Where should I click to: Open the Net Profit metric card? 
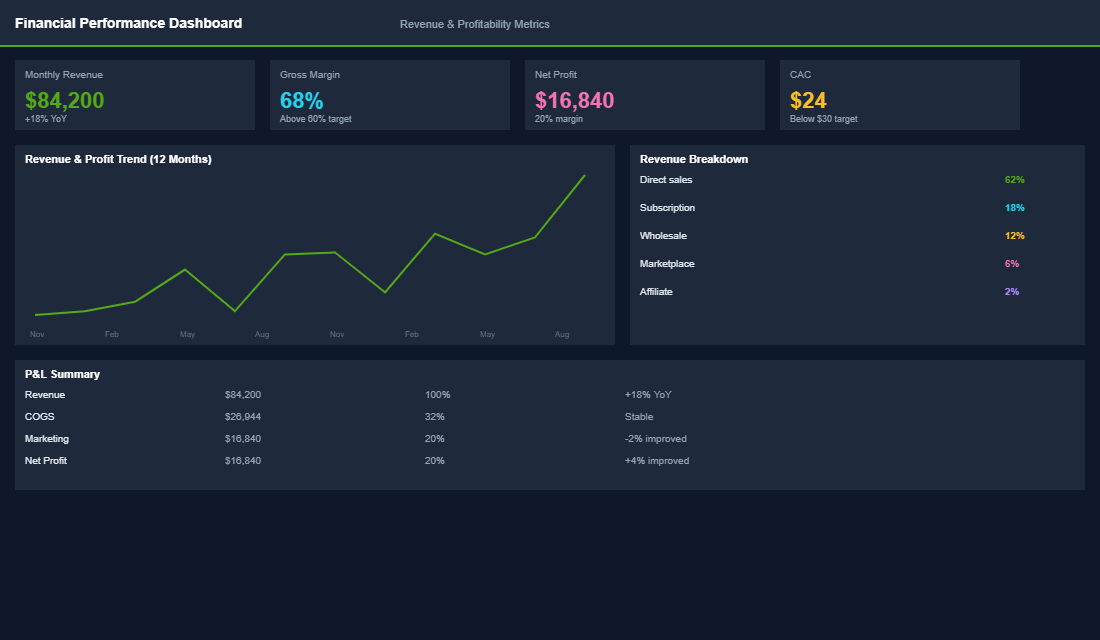click(x=645, y=95)
